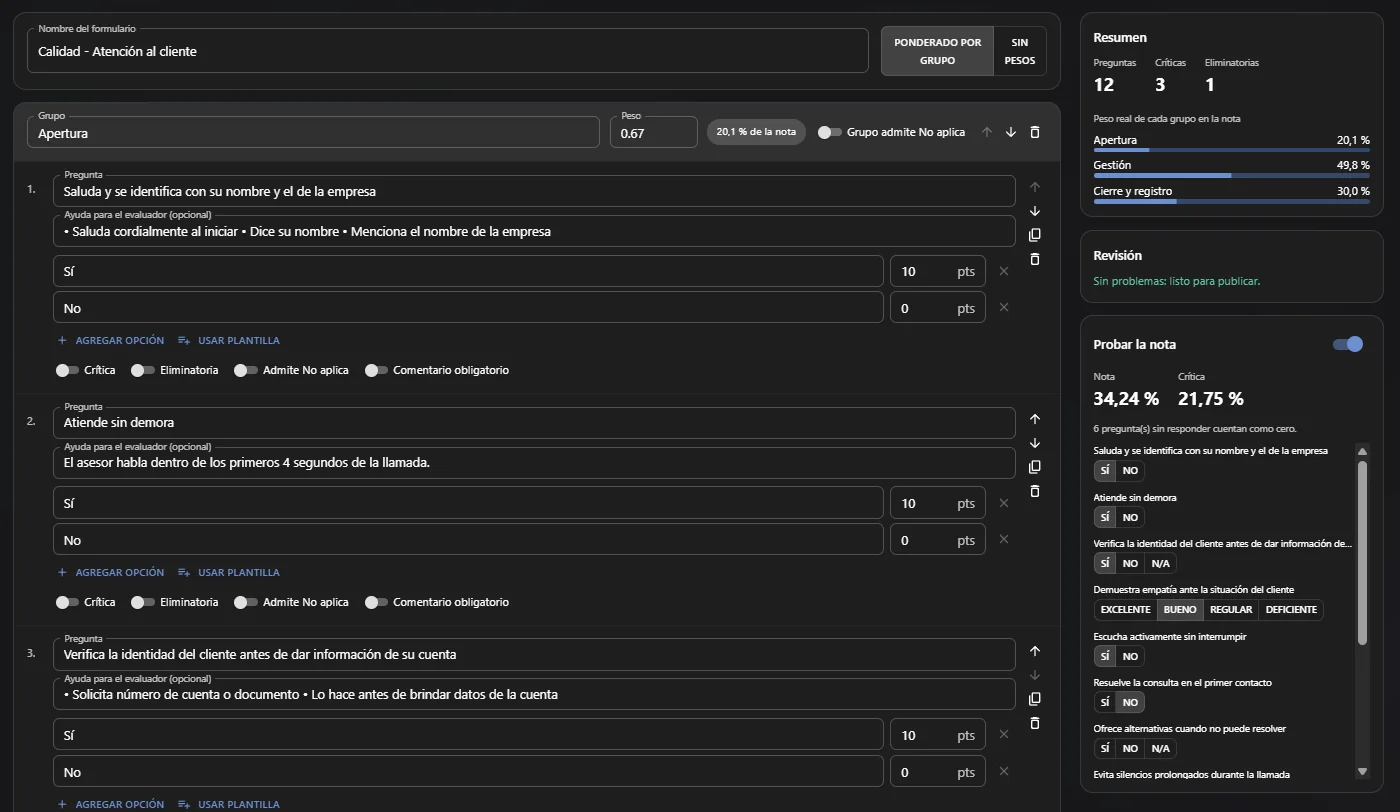Click the 'Nombre del formulario' field
The width and height of the screenshot is (1400, 812).
448,51
